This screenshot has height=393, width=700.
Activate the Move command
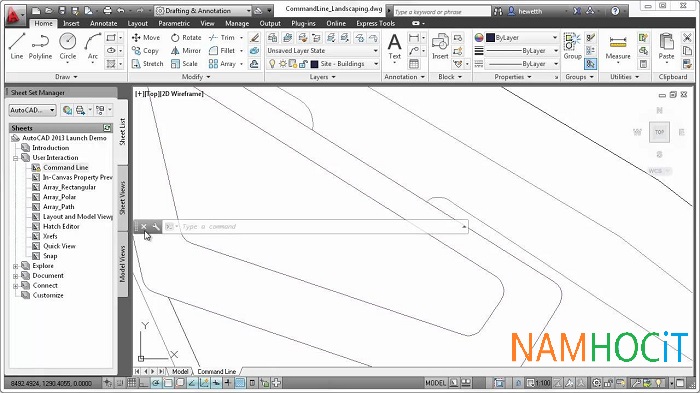(x=146, y=38)
